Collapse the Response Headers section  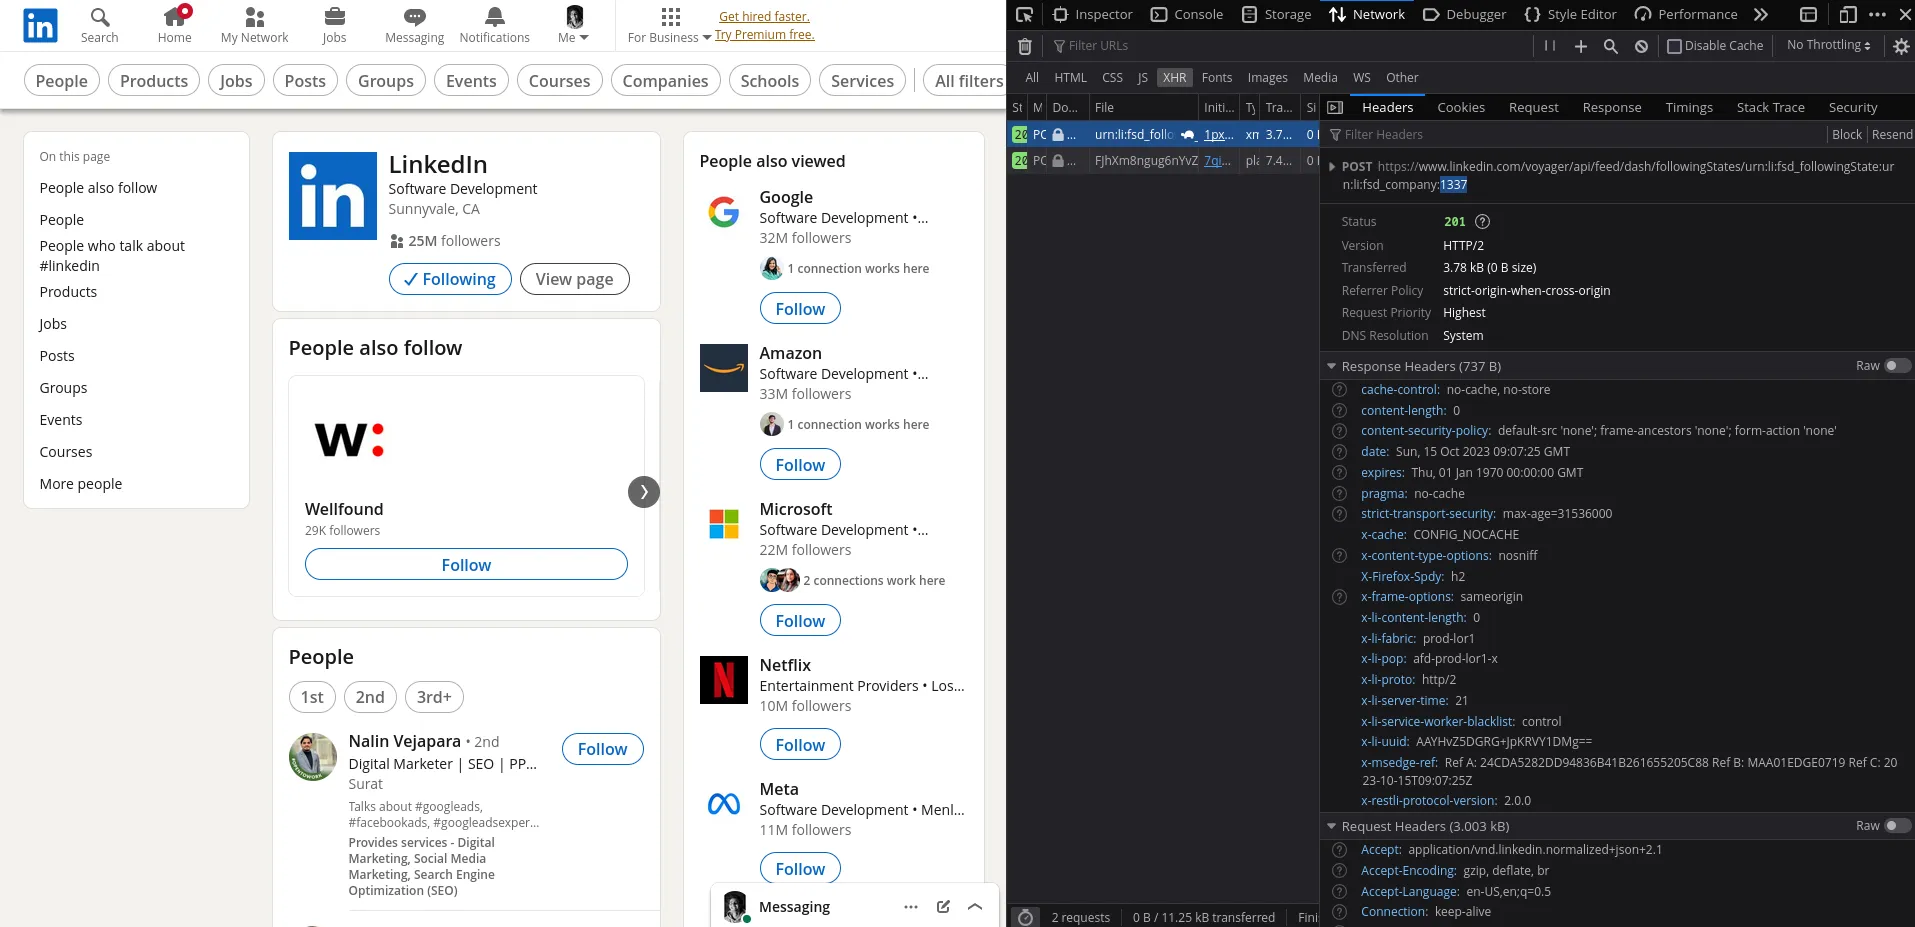[x=1331, y=367]
